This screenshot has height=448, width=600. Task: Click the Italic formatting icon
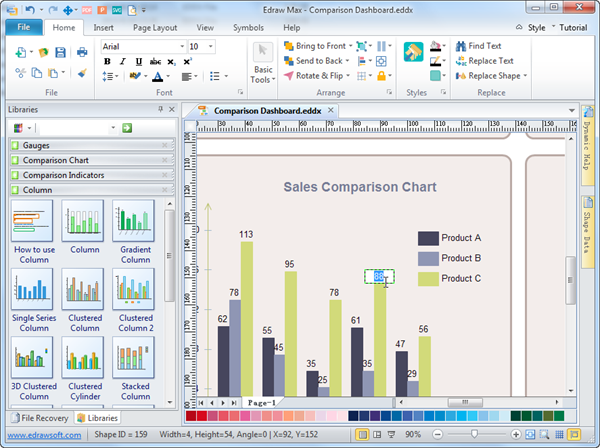(x=124, y=61)
